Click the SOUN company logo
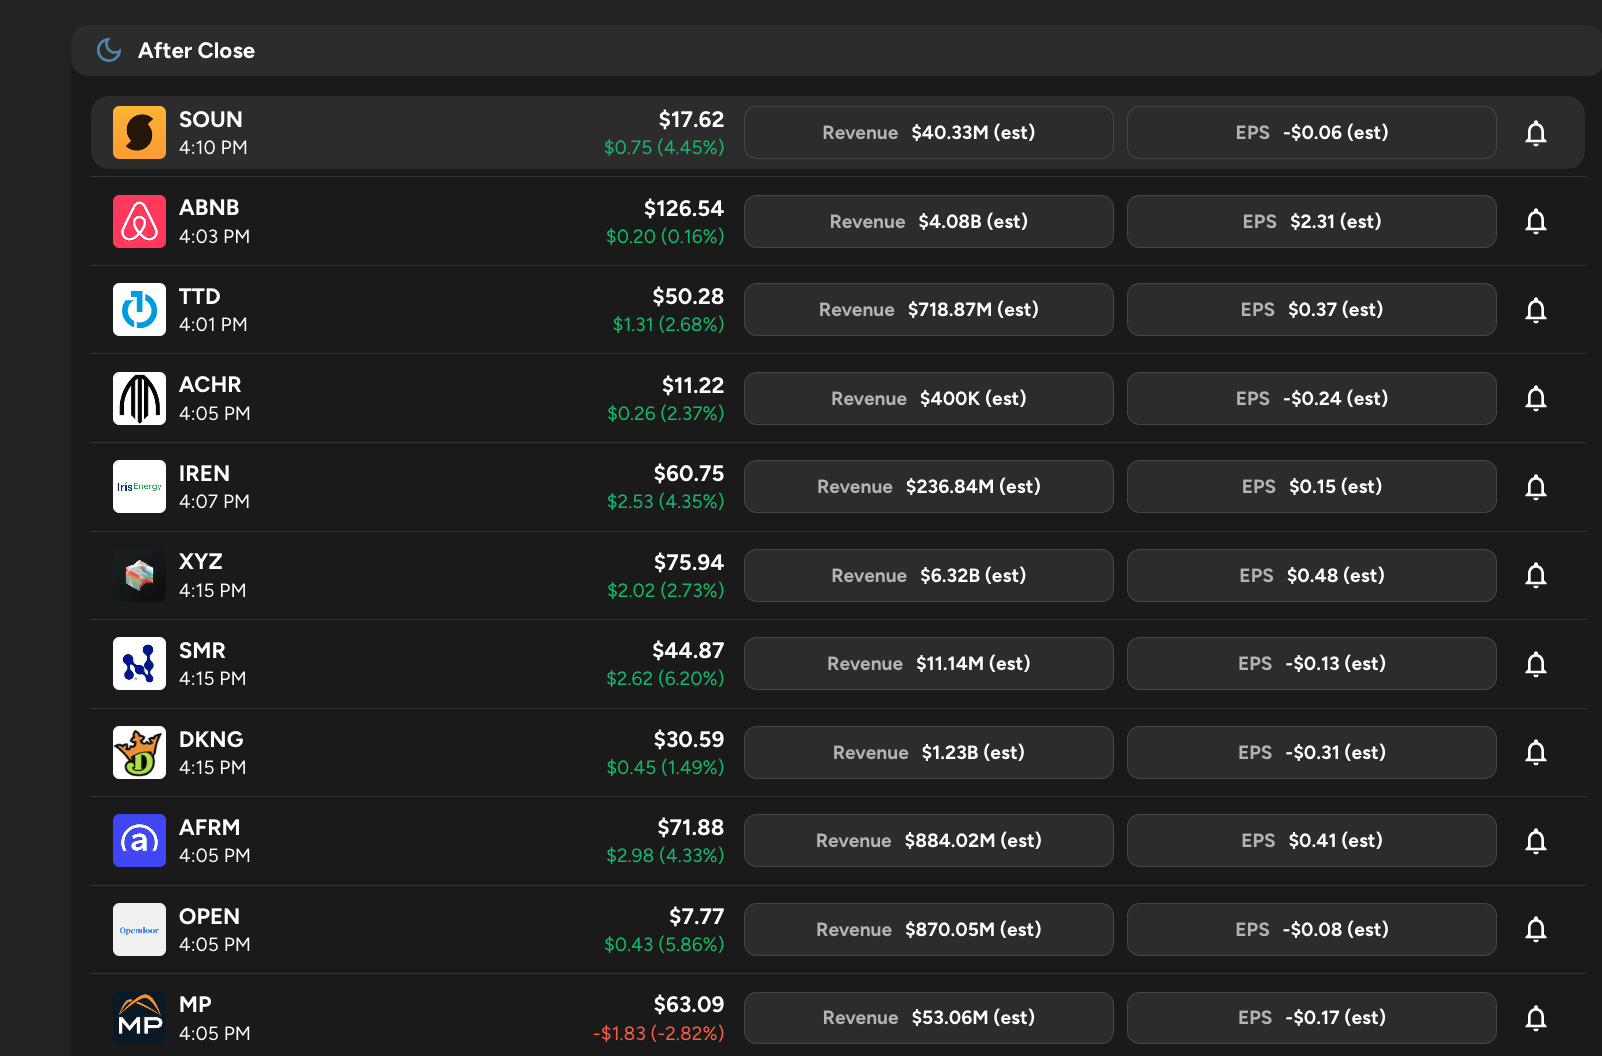 pos(139,133)
